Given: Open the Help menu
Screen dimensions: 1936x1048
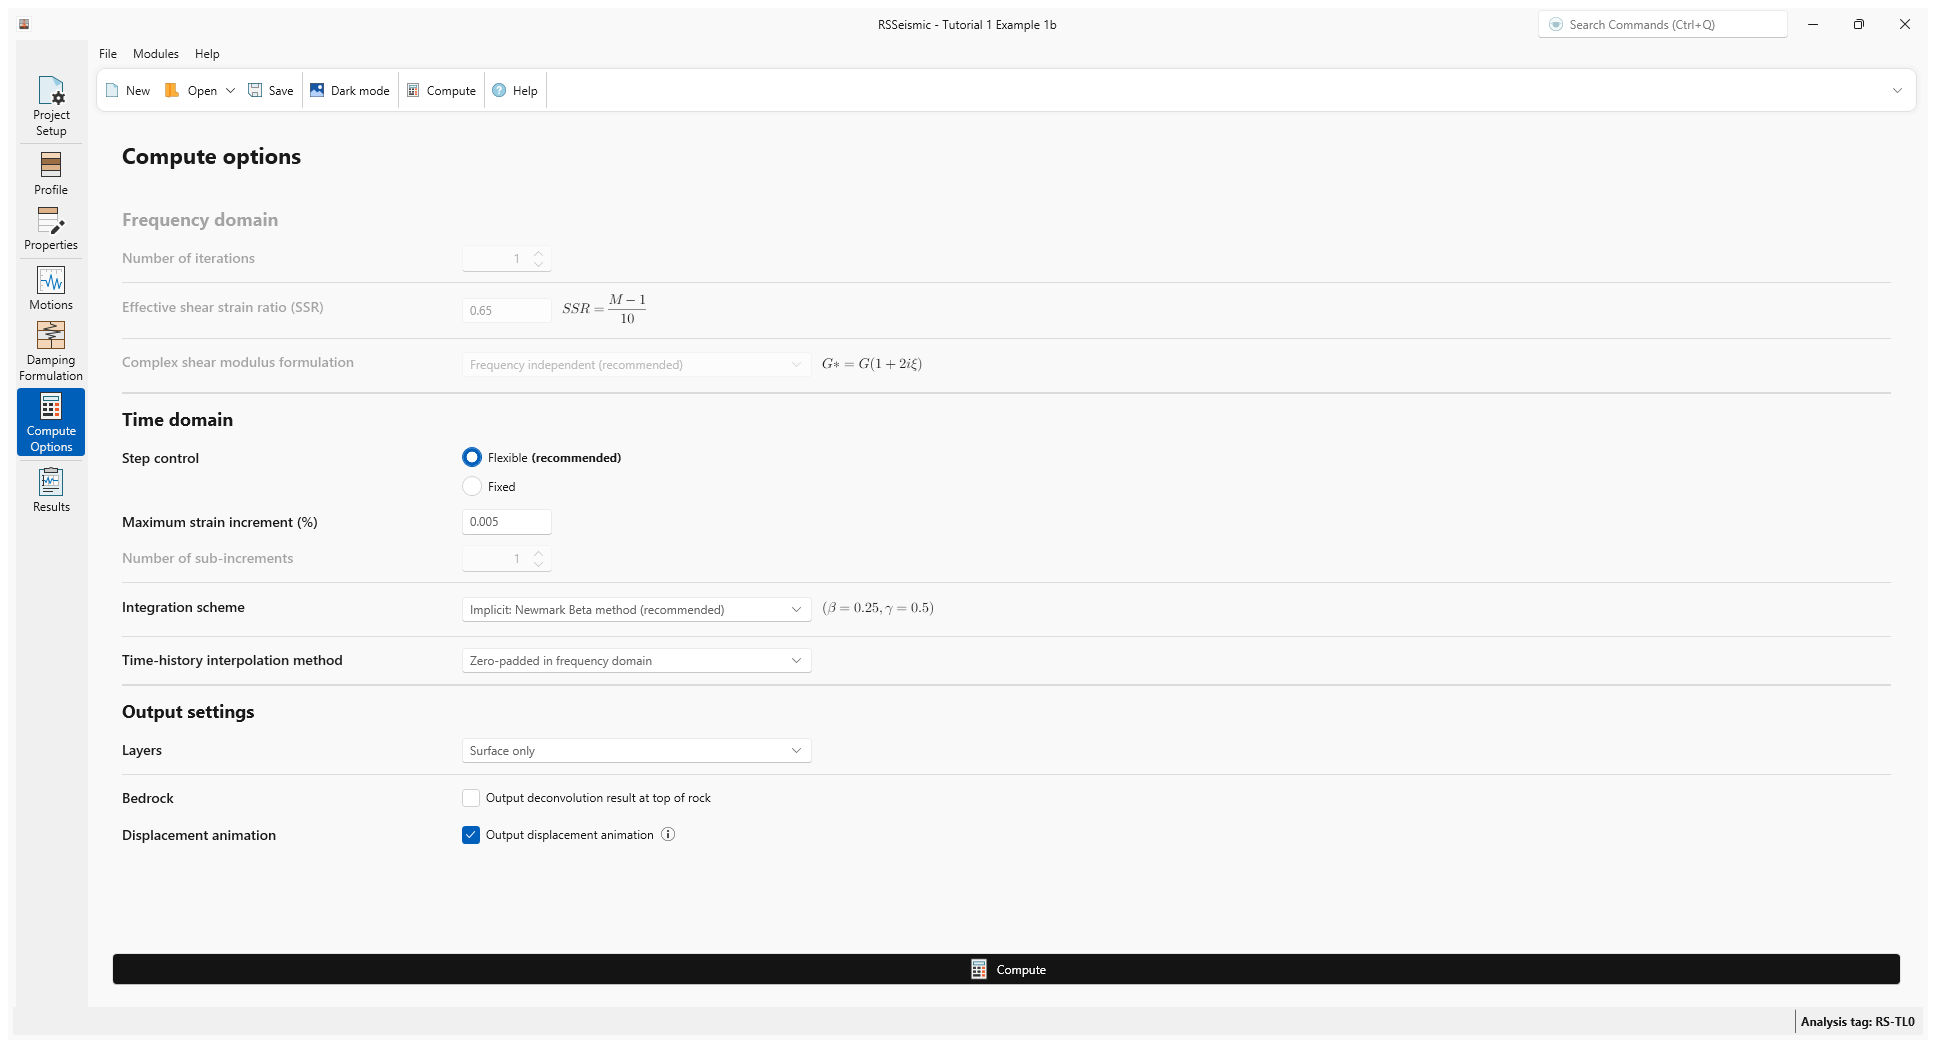Looking at the screenshot, I should point(207,54).
